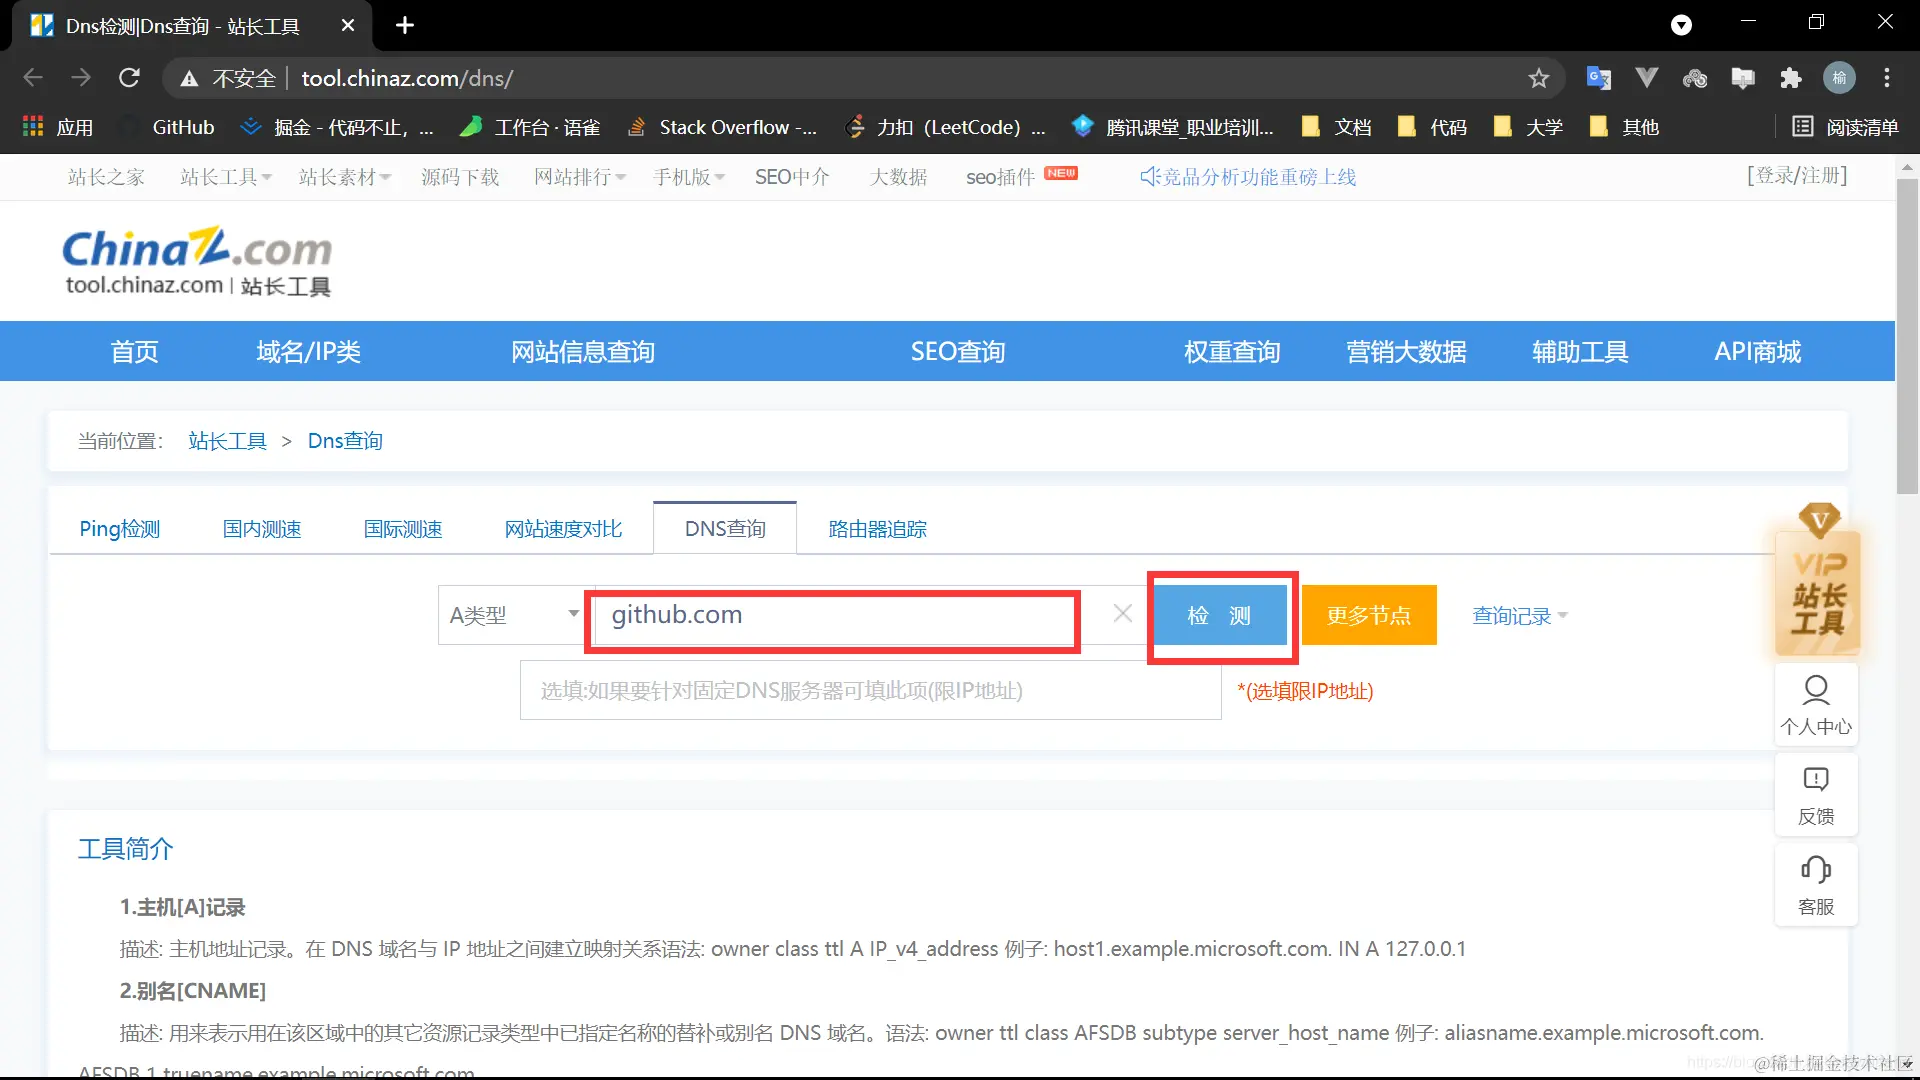This screenshot has height=1080, width=1920.
Task: Open 个人中心 from the right sidebar
Action: tap(1816, 703)
